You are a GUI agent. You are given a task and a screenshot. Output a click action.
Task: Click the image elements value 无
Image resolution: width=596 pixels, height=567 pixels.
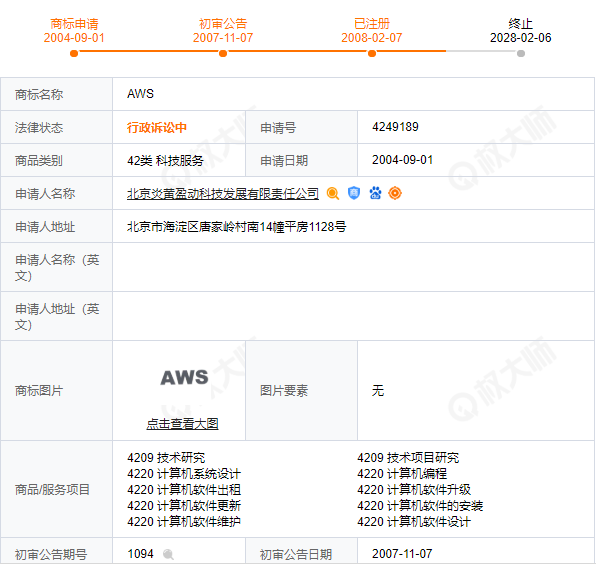click(378, 391)
